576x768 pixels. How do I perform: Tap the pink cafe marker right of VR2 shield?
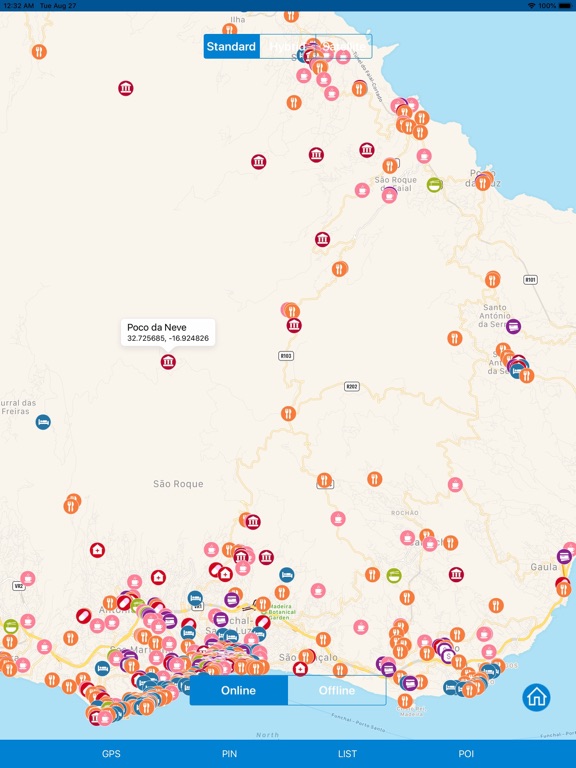click(x=27, y=578)
